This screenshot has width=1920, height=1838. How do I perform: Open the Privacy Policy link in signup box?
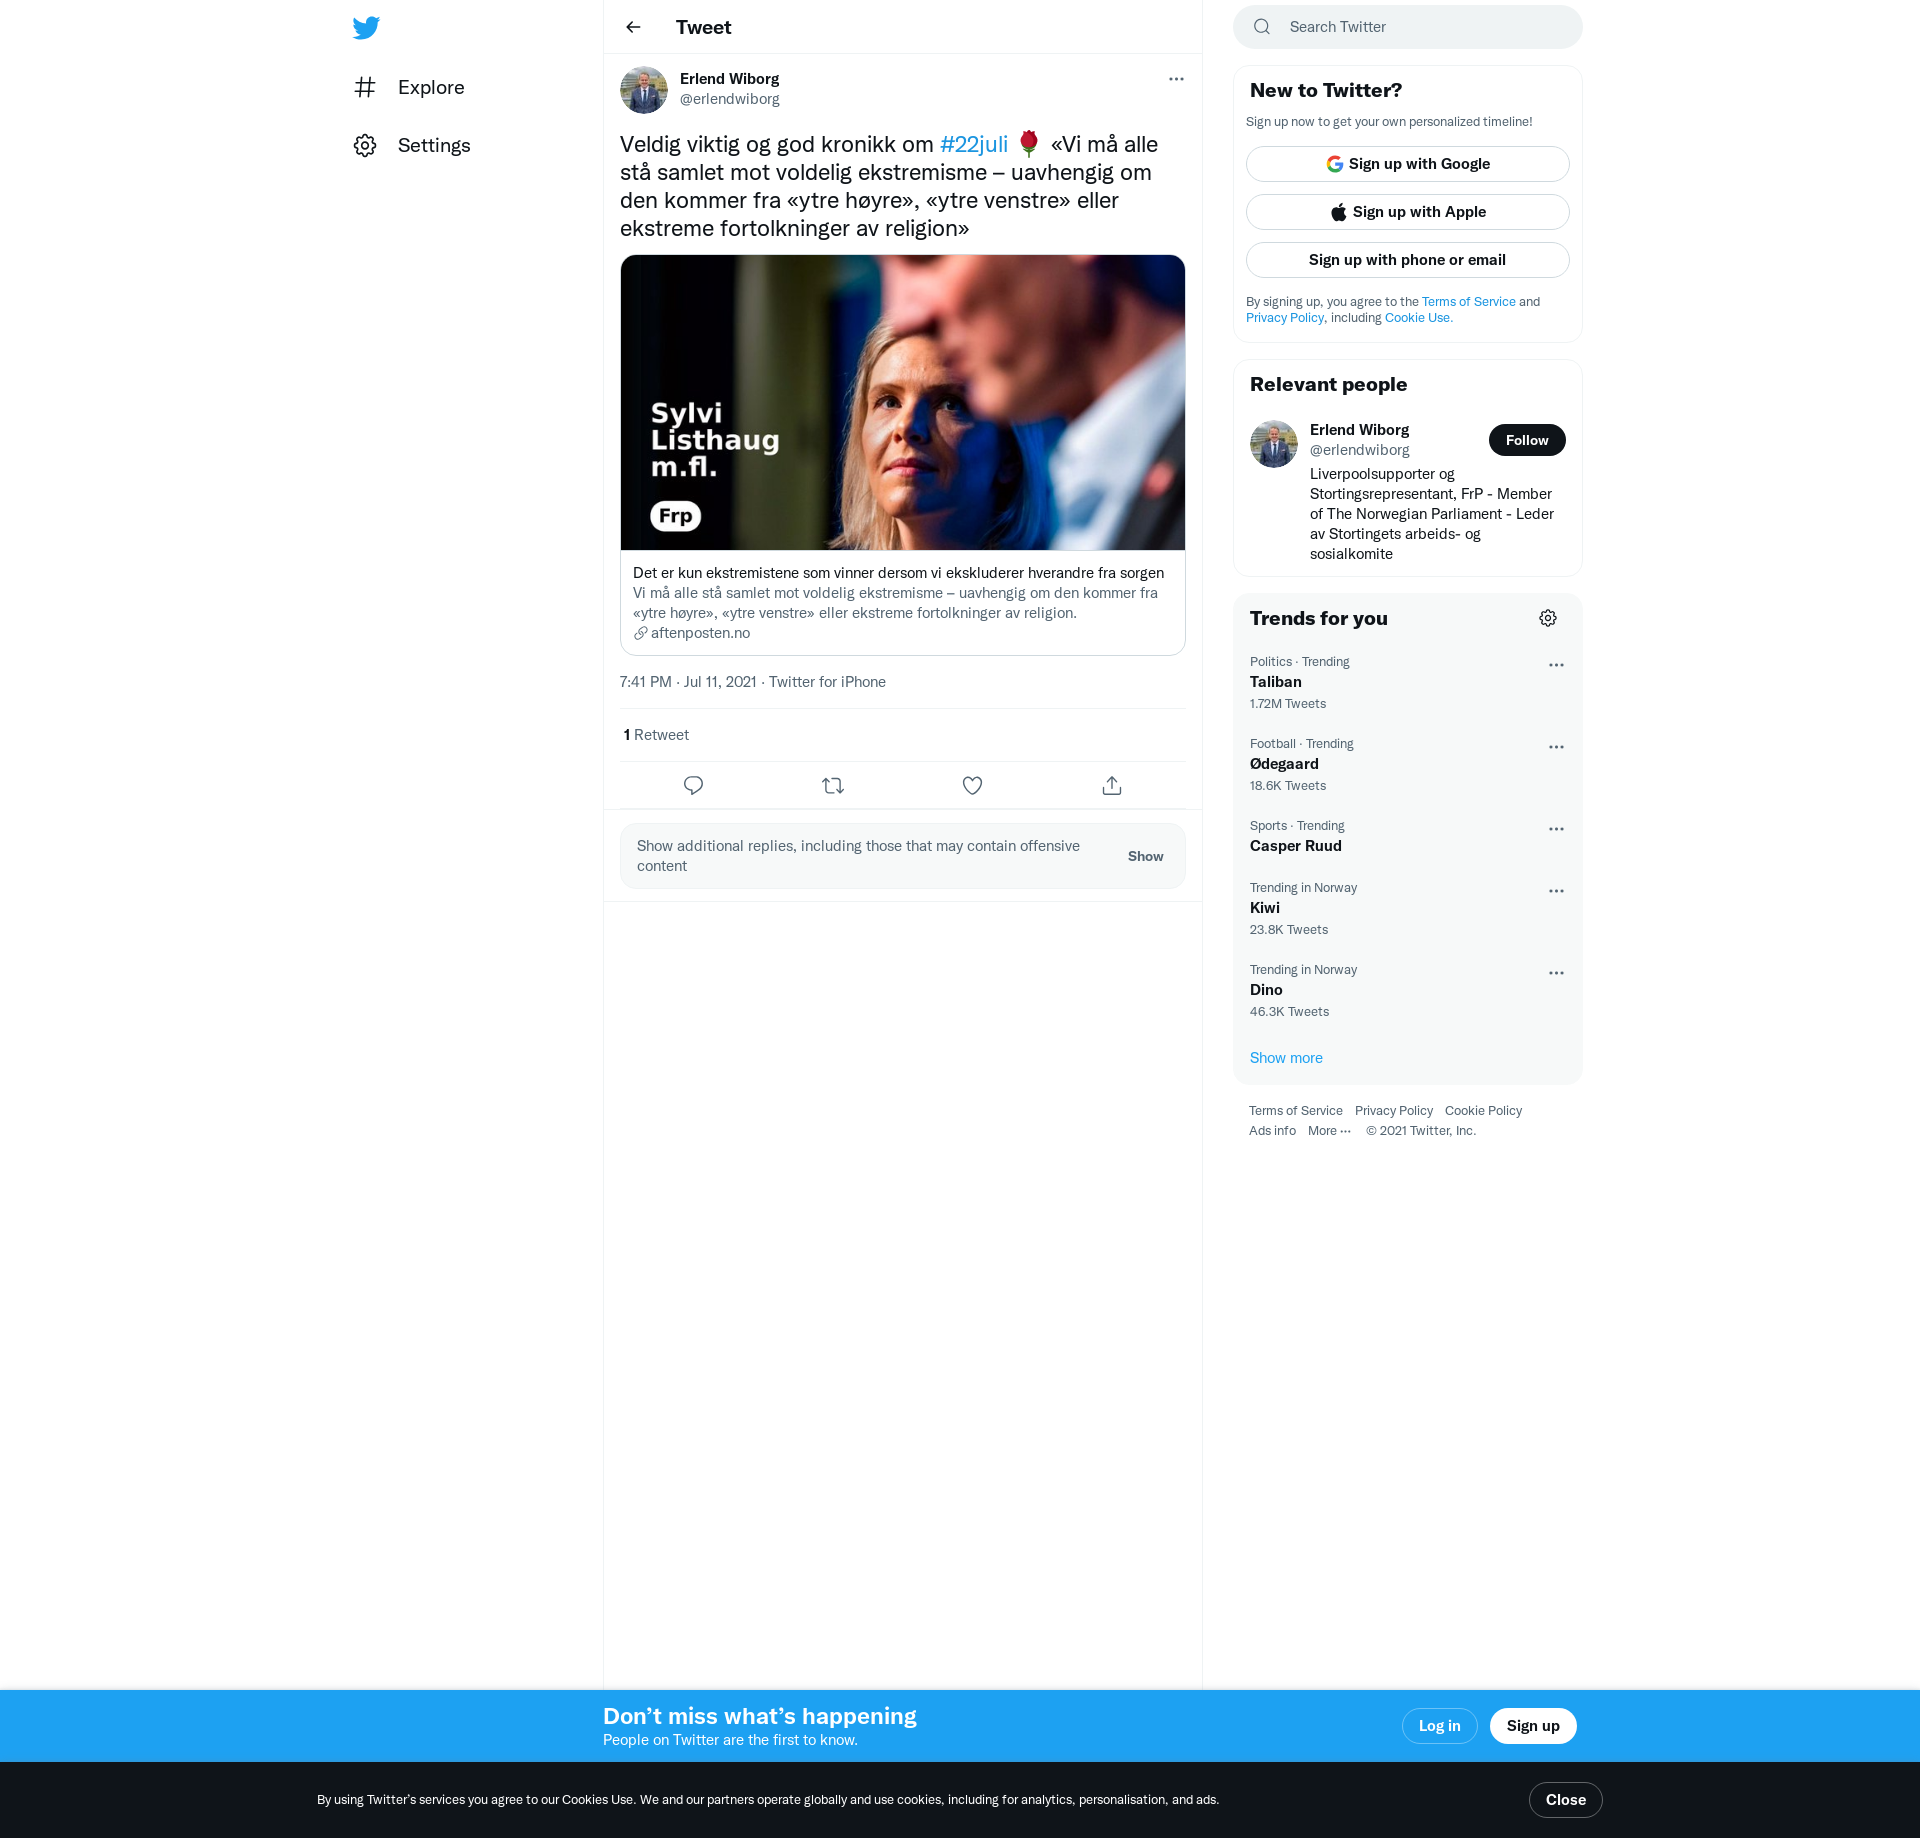pos(1285,318)
